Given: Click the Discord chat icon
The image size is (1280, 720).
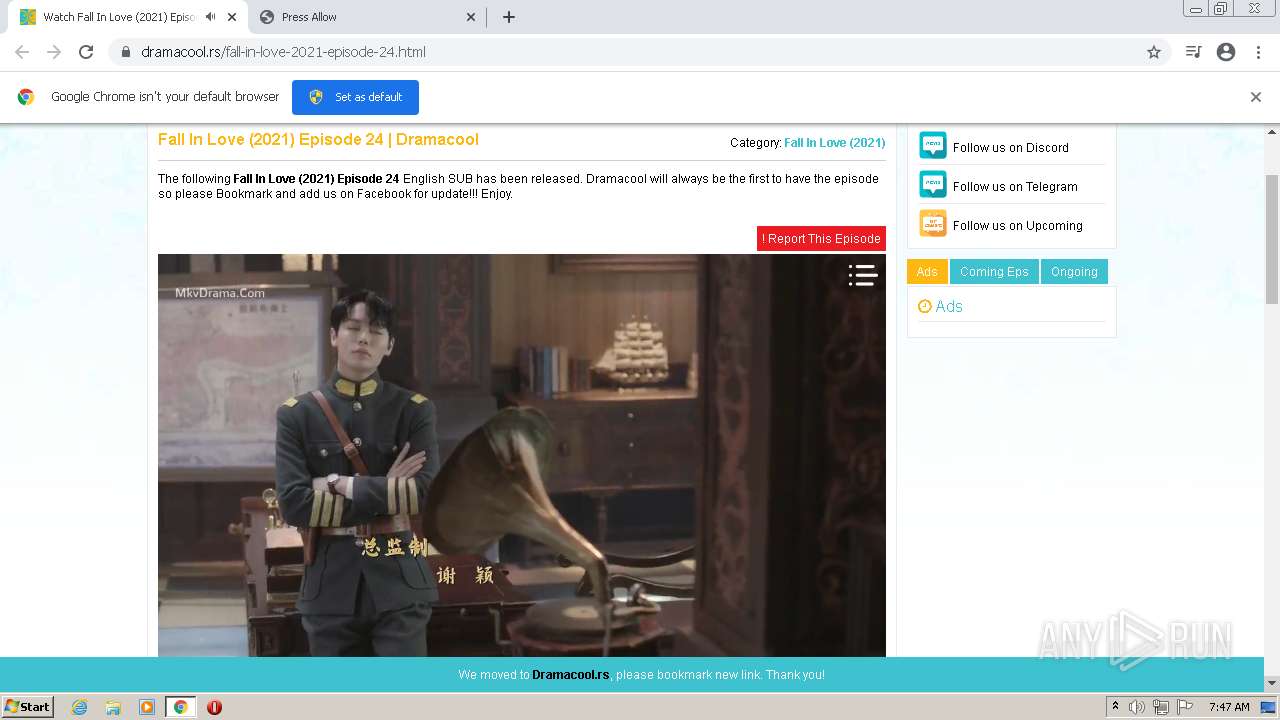Looking at the screenshot, I should tap(933, 145).
